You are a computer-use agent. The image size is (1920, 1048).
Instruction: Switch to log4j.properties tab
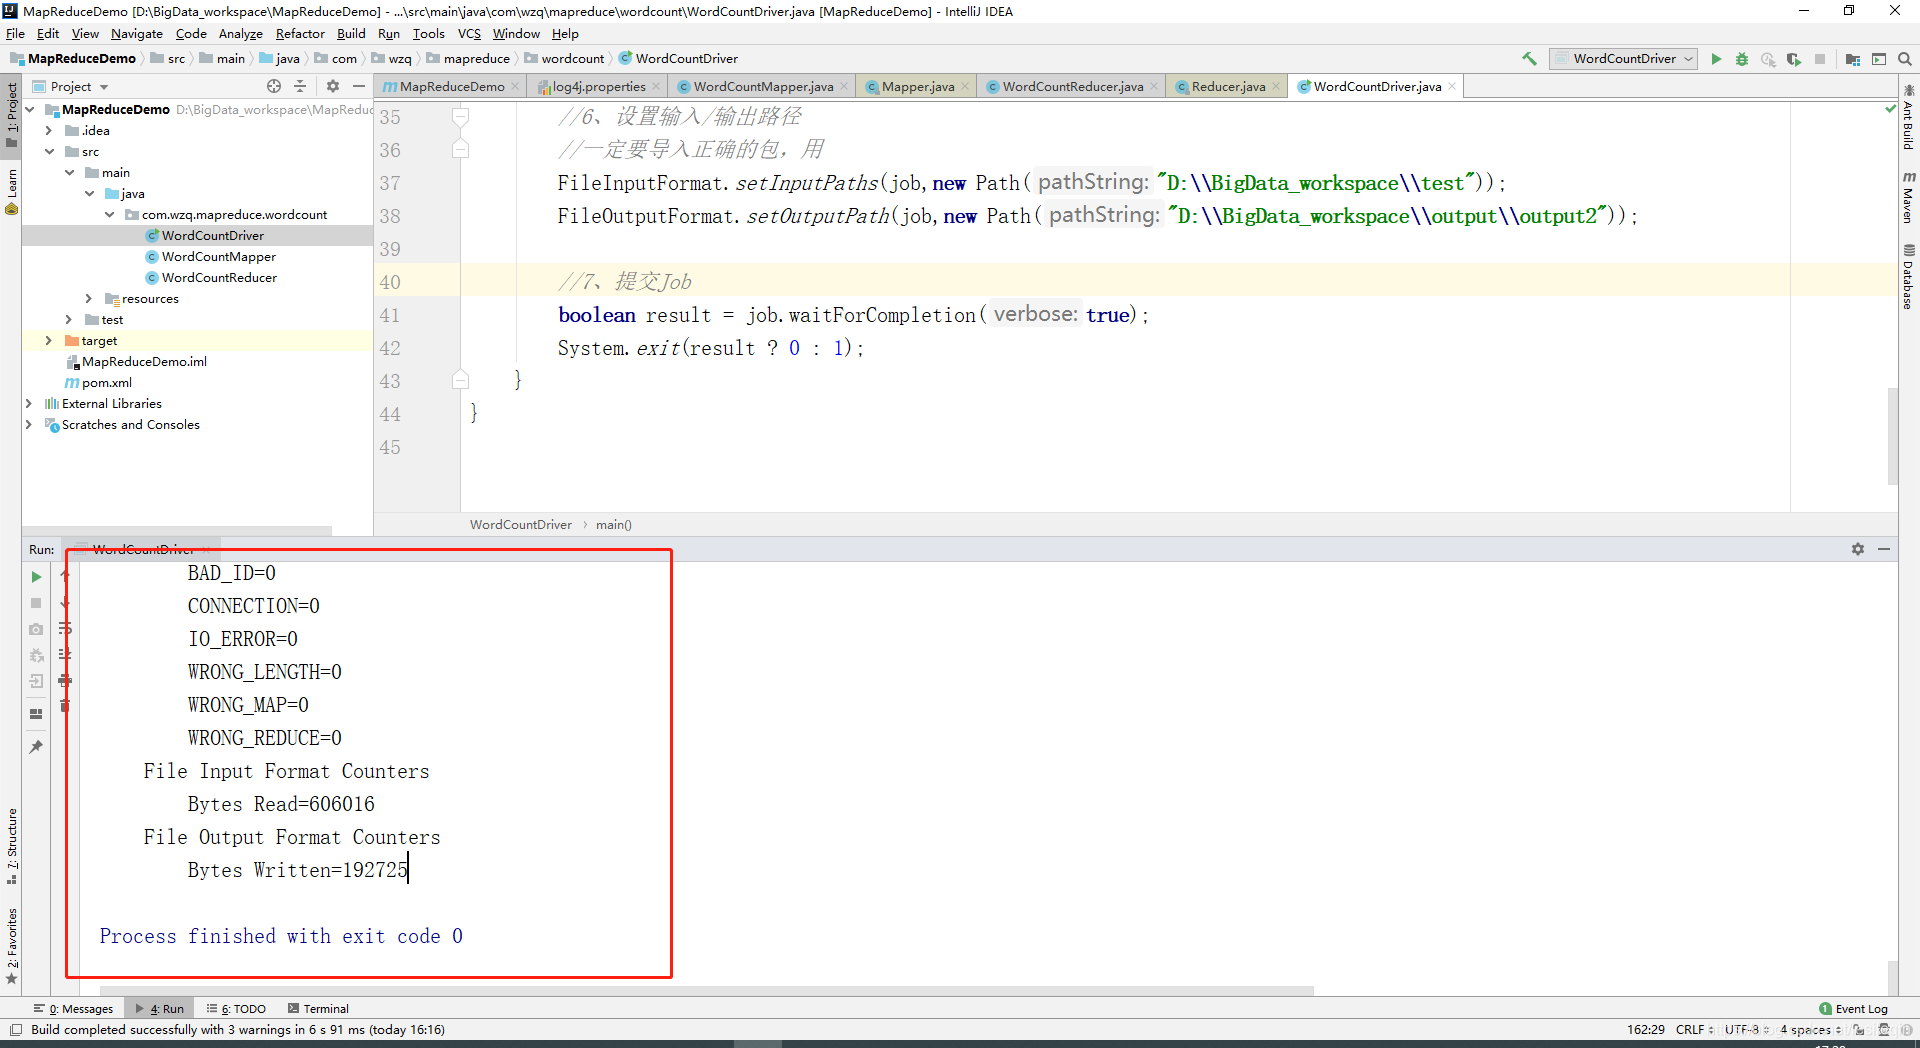(x=598, y=87)
